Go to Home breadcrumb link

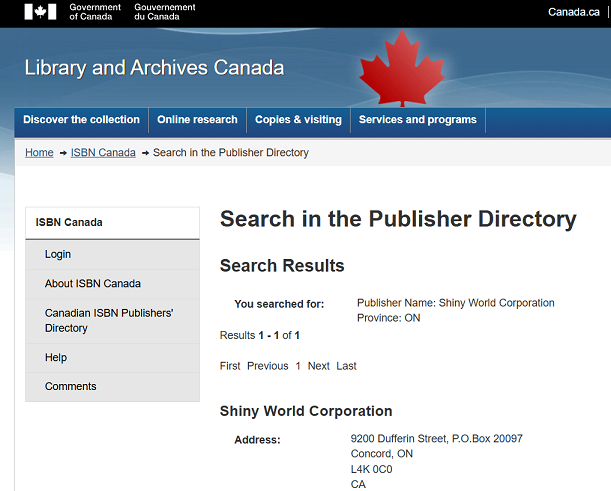coord(39,153)
